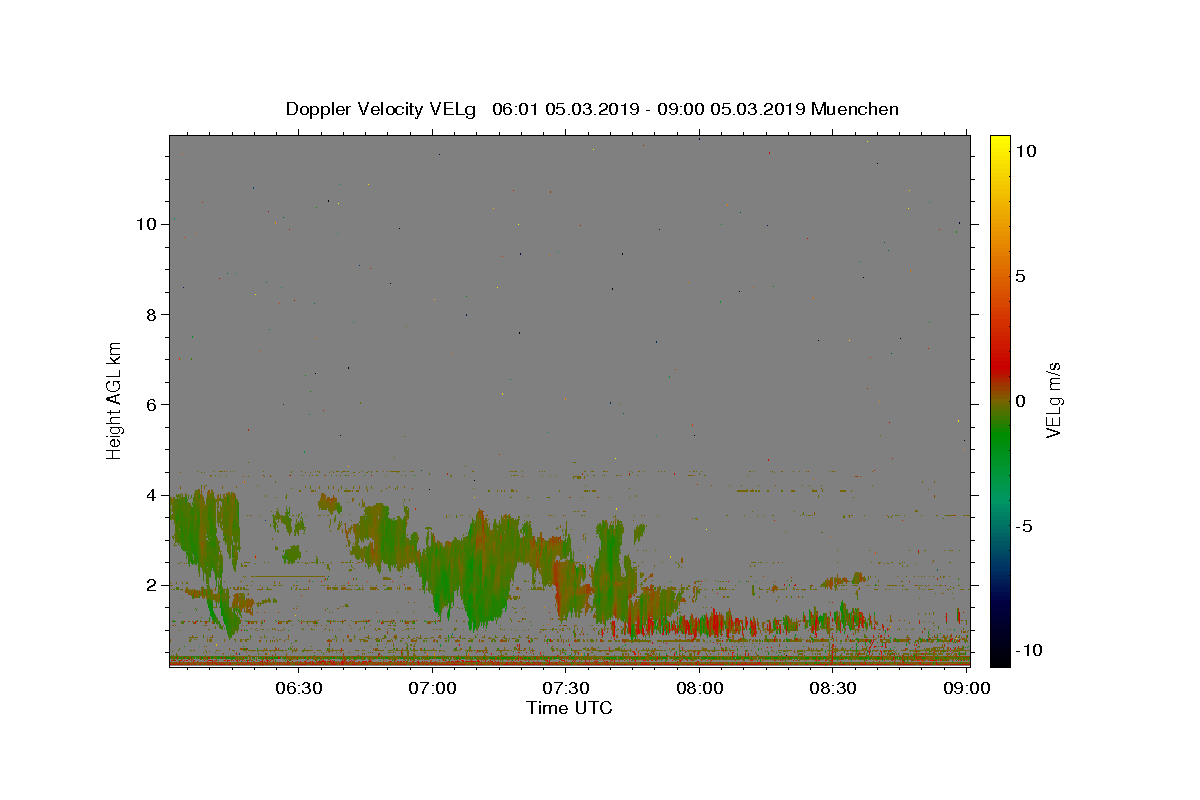
Task: Click the height axis label 4
Action: [x=150, y=495]
